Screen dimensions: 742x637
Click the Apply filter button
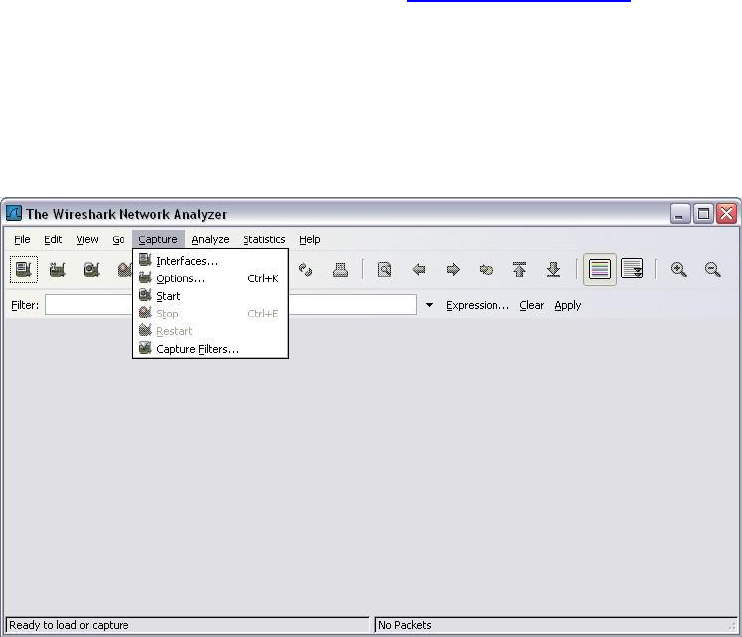click(568, 305)
